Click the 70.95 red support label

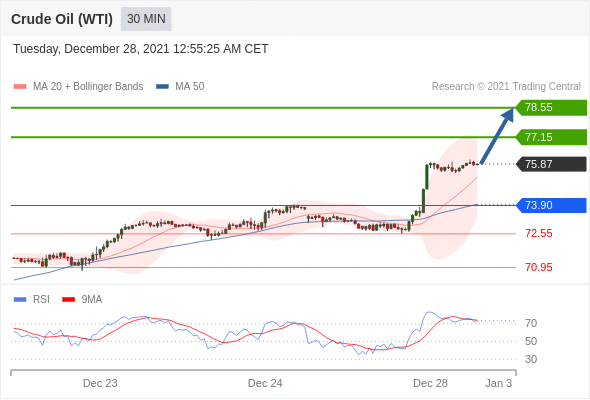[x=538, y=267]
